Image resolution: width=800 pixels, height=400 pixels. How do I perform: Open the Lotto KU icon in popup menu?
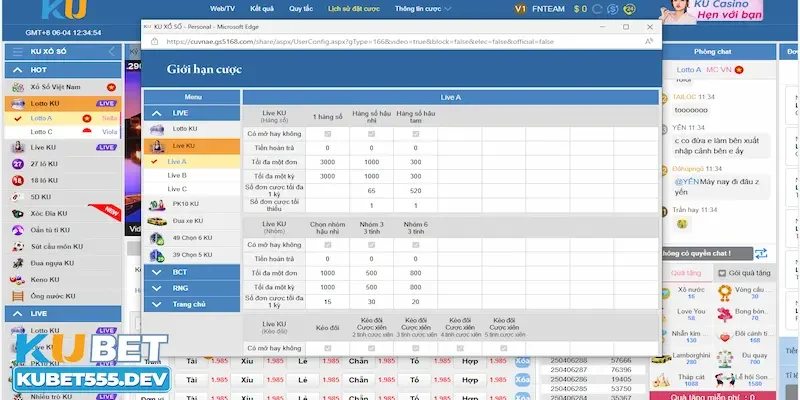(157, 129)
